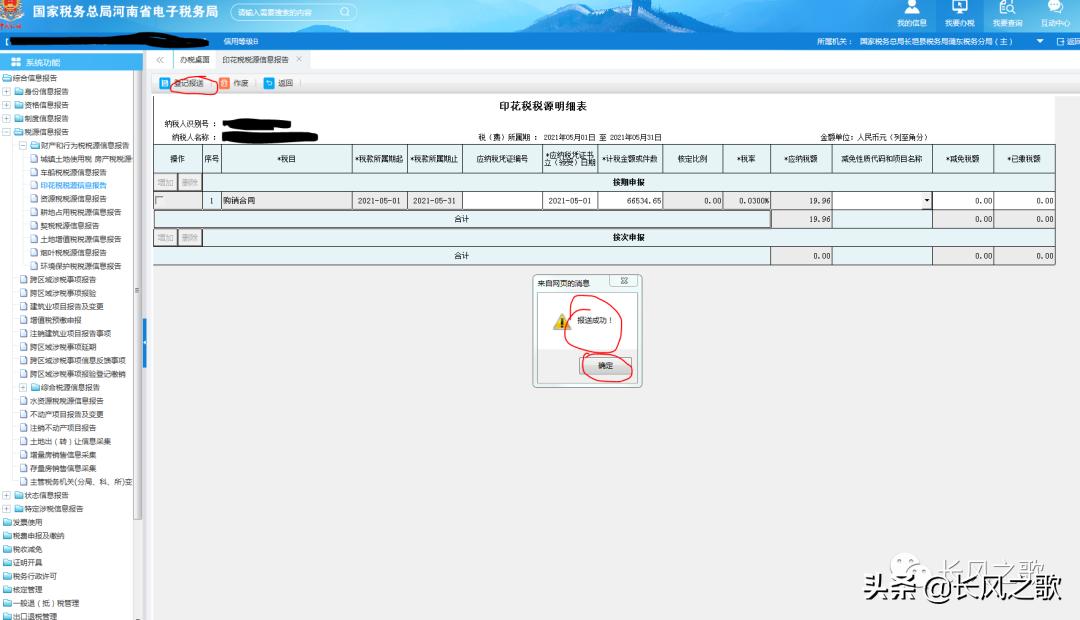Image resolution: width=1080 pixels, height=620 pixels.
Task: Click the collapse sidebar double-arrow icon
Action: [x=160, y=60]
